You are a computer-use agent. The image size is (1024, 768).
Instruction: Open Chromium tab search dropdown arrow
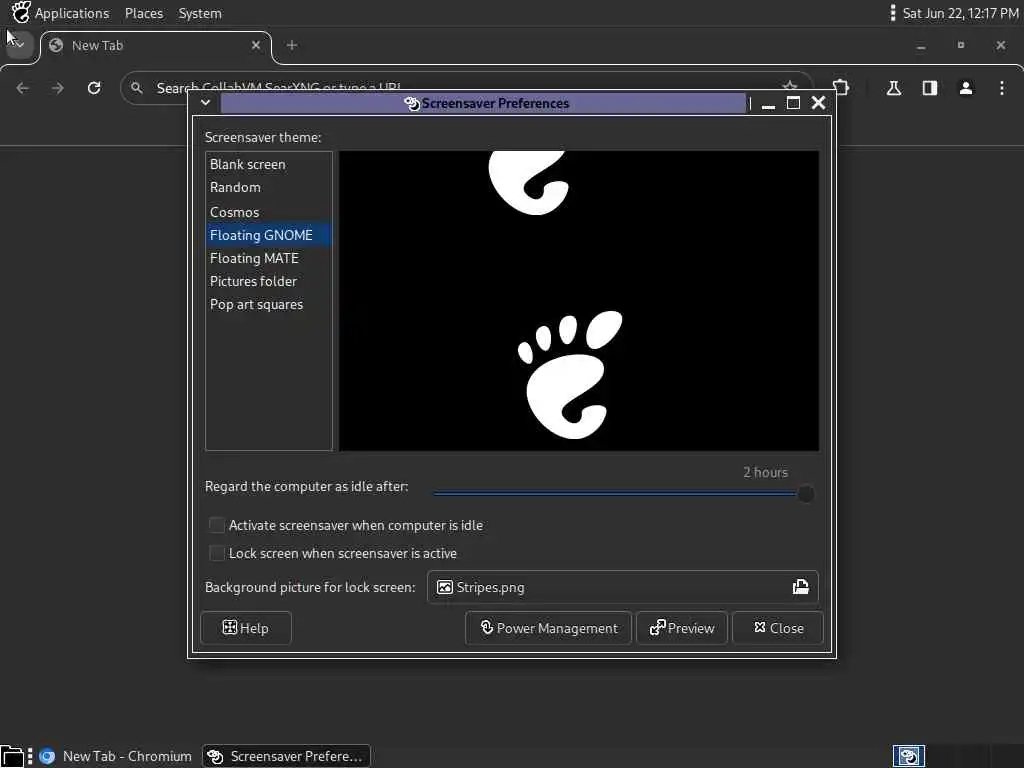19,44
